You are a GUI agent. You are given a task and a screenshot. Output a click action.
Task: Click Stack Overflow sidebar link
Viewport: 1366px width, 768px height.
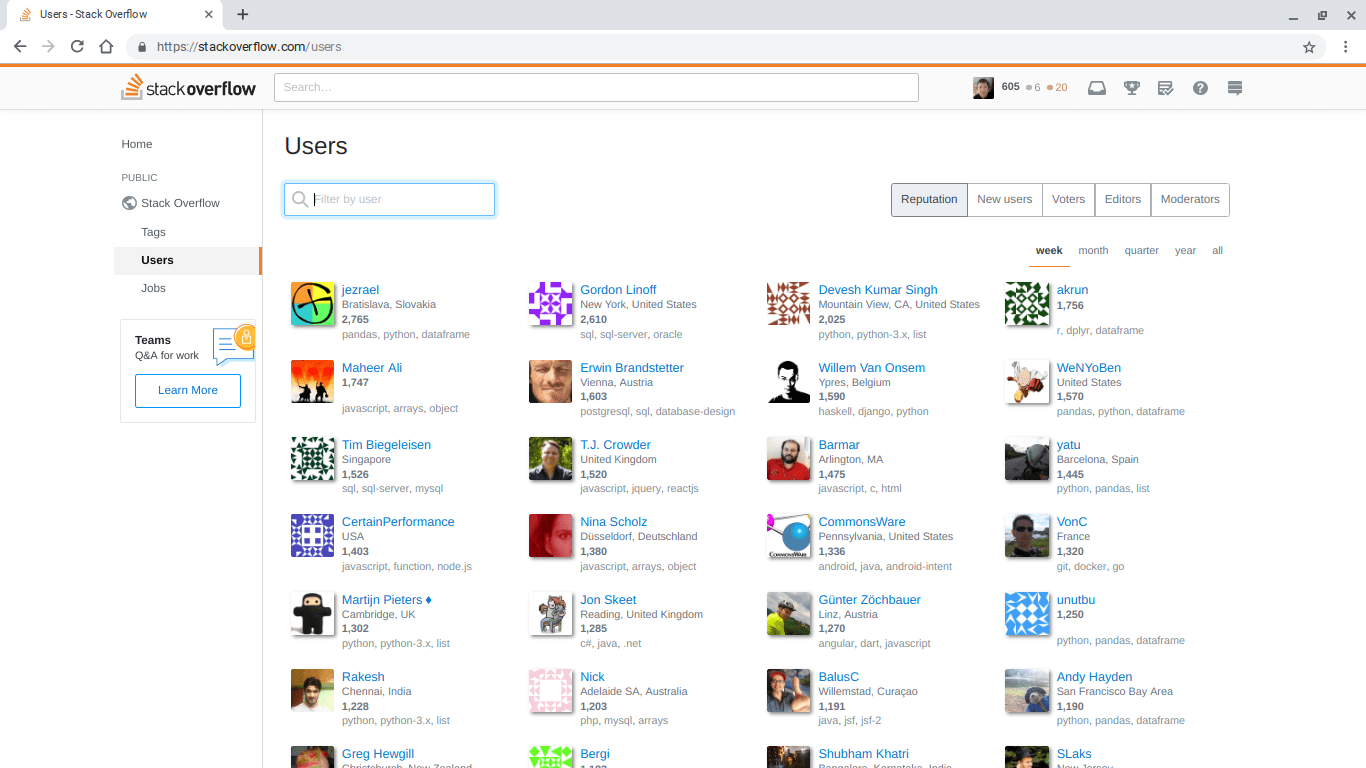pyautogui.click(x=180, y=203)
